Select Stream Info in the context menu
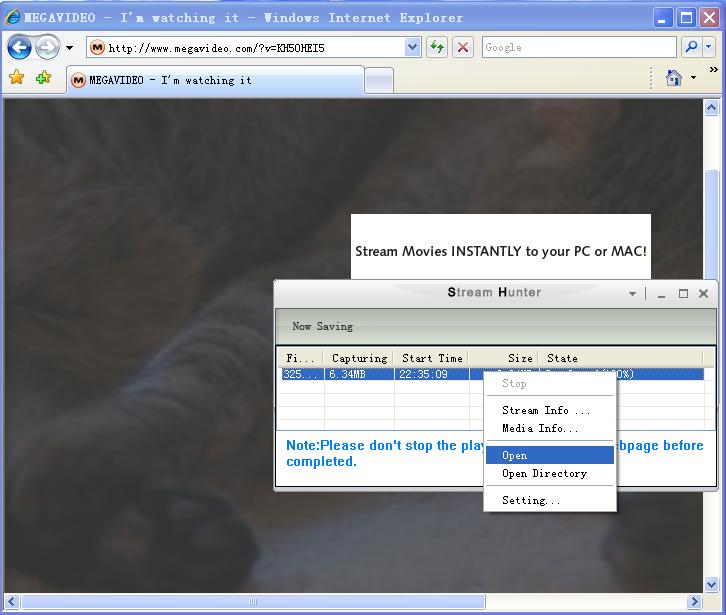The height and width of the screenshot is (615, 726). click(x=546, y=411)
